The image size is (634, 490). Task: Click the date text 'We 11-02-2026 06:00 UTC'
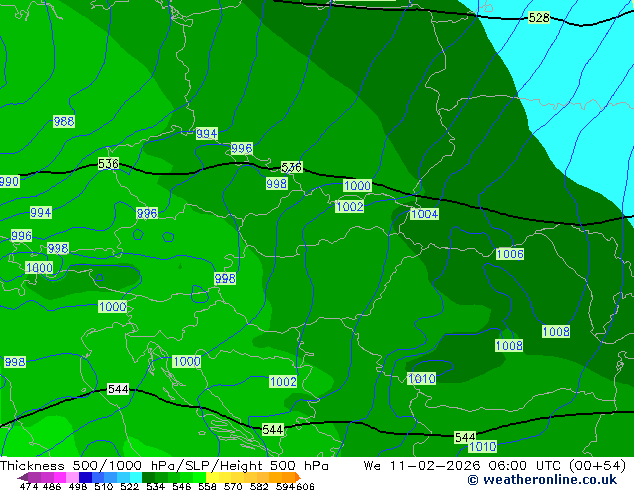click(x=462, y=465)
